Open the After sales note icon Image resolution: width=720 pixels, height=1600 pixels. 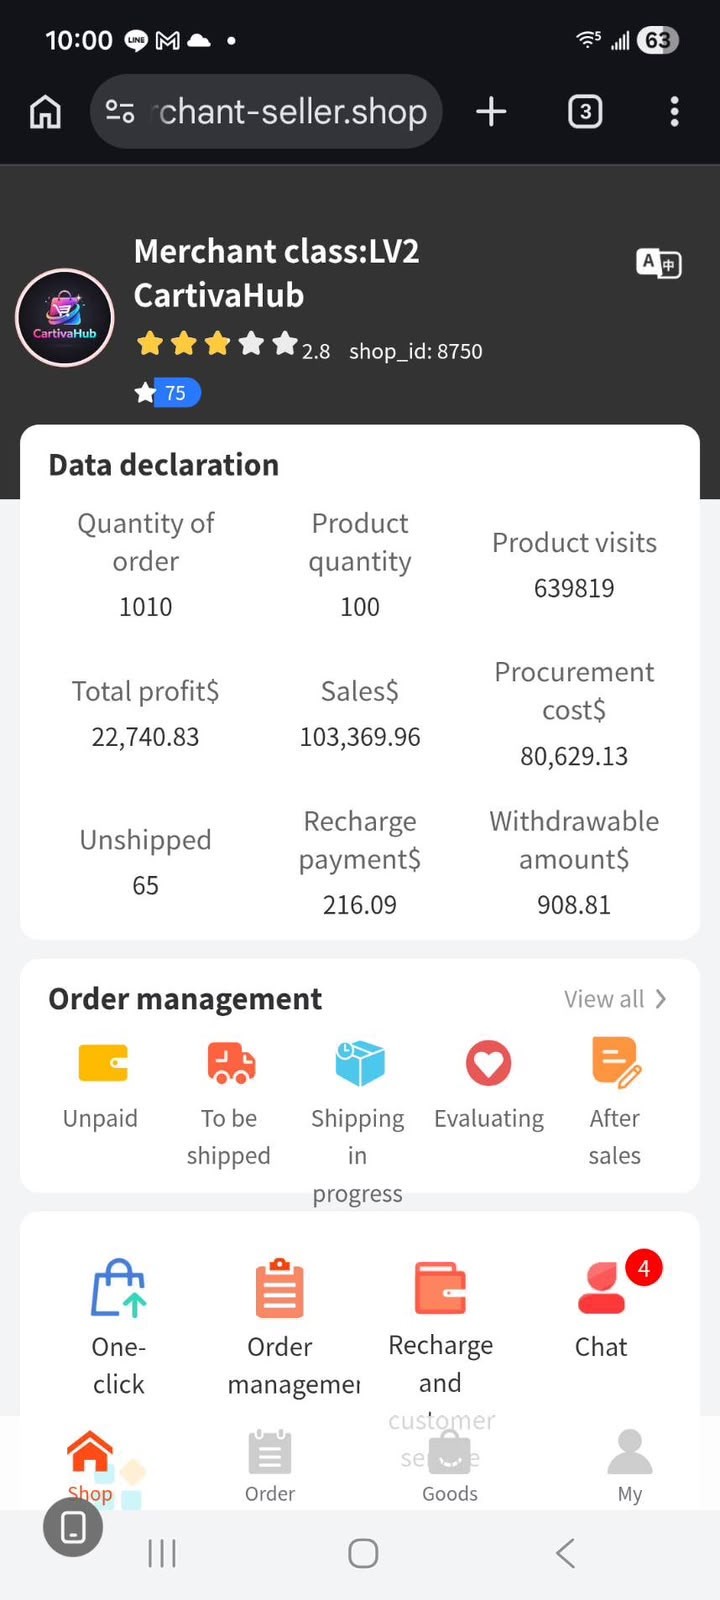tap(616, 1063)
